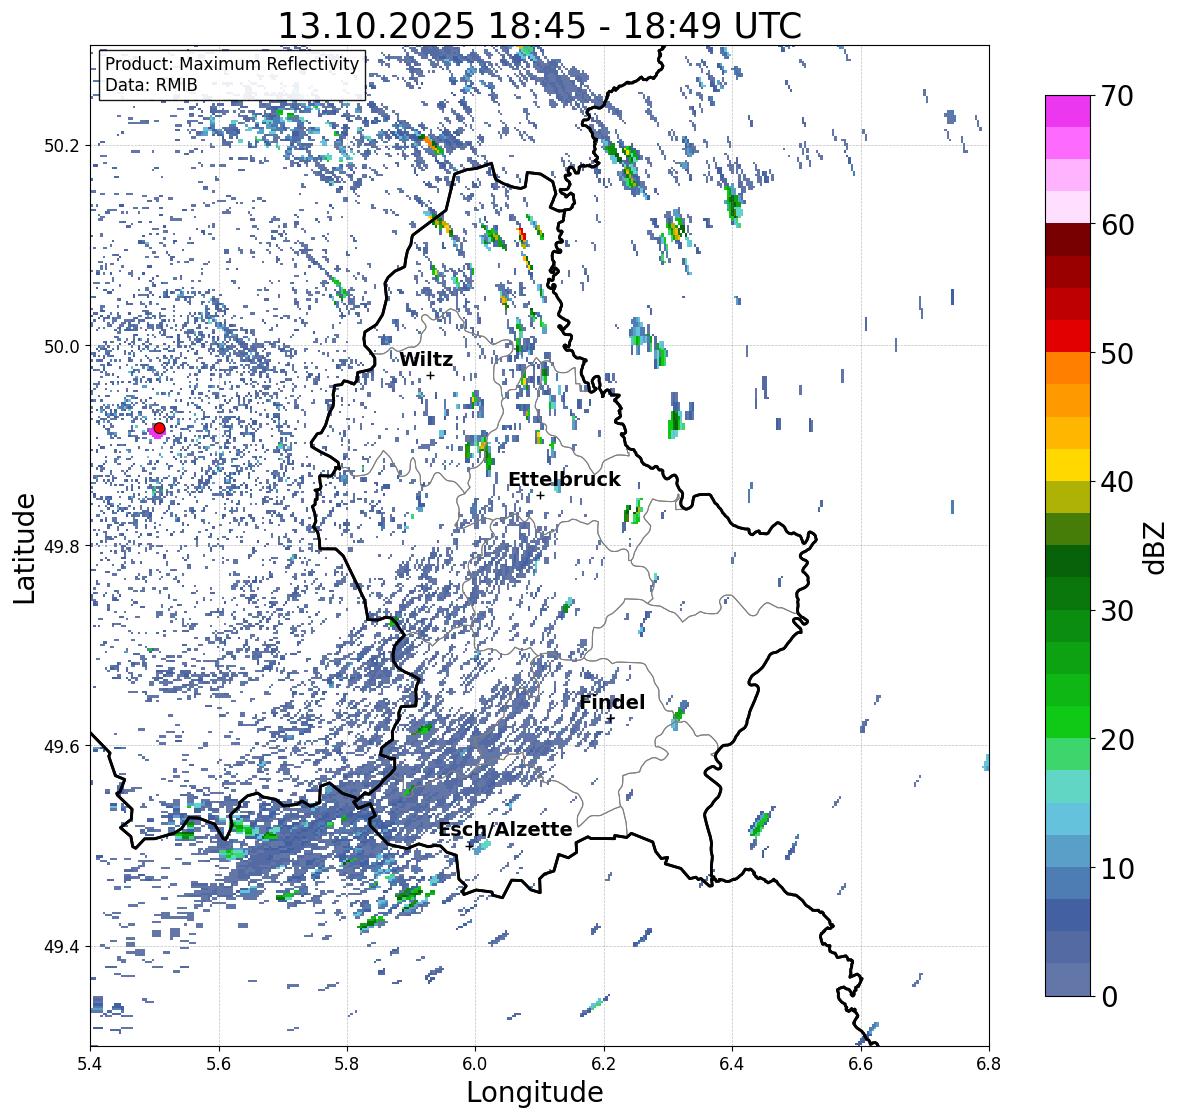The height and width of the screenshot is (1117, 1179).
Task: Click latitude tick label 49.4
Action: 62,946
